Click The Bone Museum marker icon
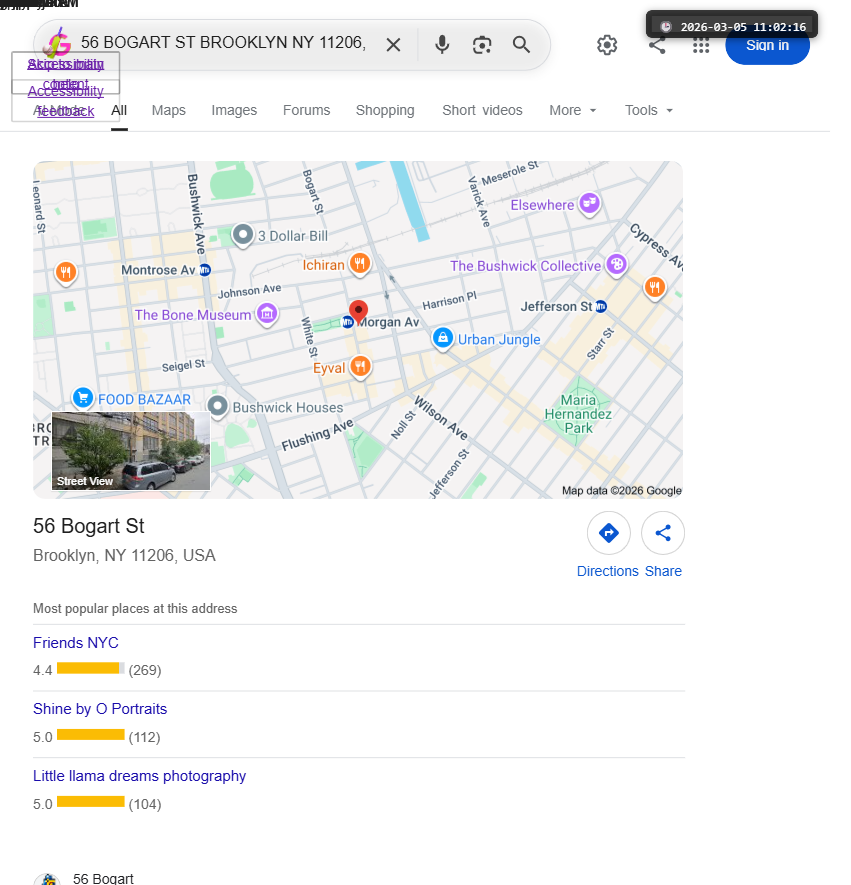This screenshot has height=885, width=851. point(267,313)
